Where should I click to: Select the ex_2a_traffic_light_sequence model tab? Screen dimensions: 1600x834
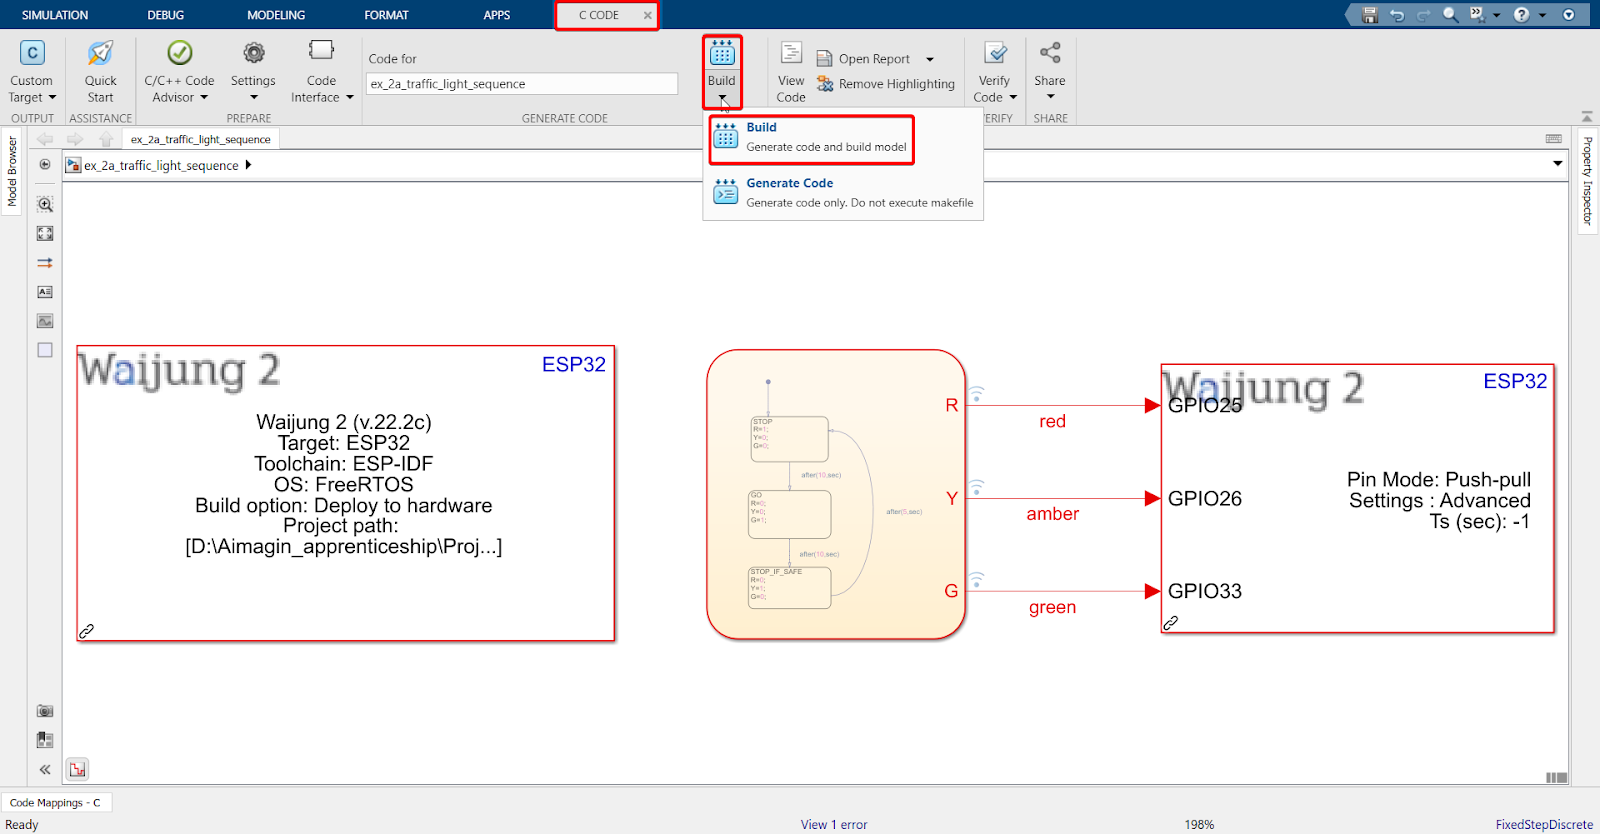tap(200, 140)
